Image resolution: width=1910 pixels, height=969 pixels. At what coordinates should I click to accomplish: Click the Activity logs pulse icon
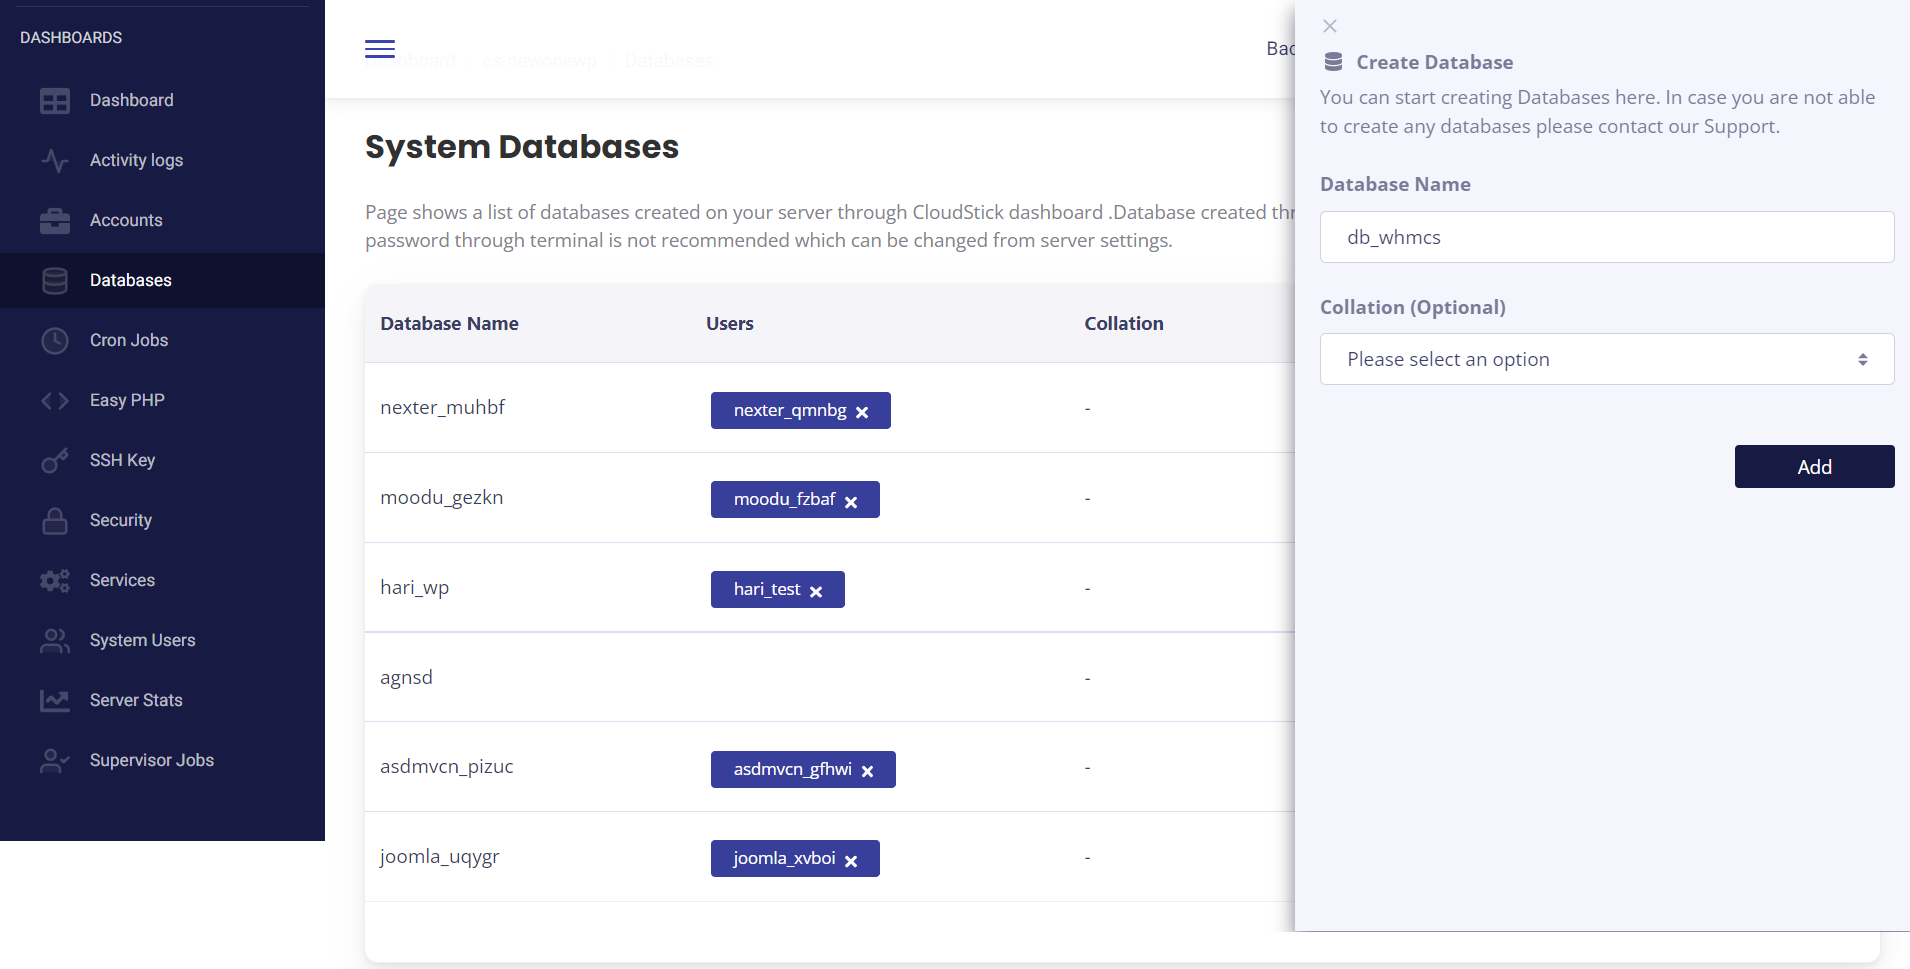pos(55,161)
